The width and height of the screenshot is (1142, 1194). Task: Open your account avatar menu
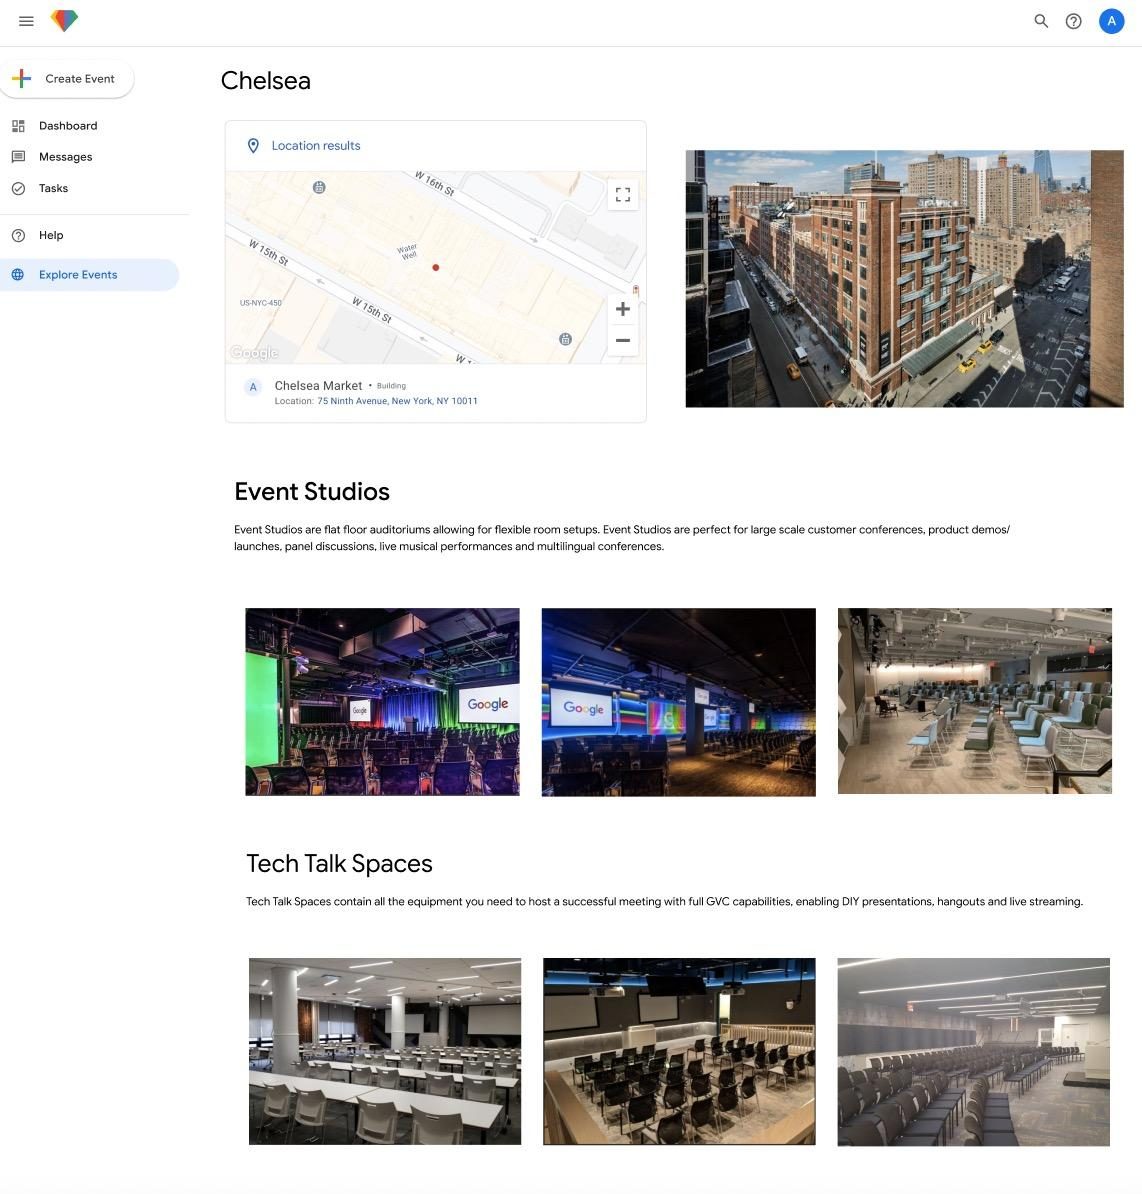coord(1111,20)
